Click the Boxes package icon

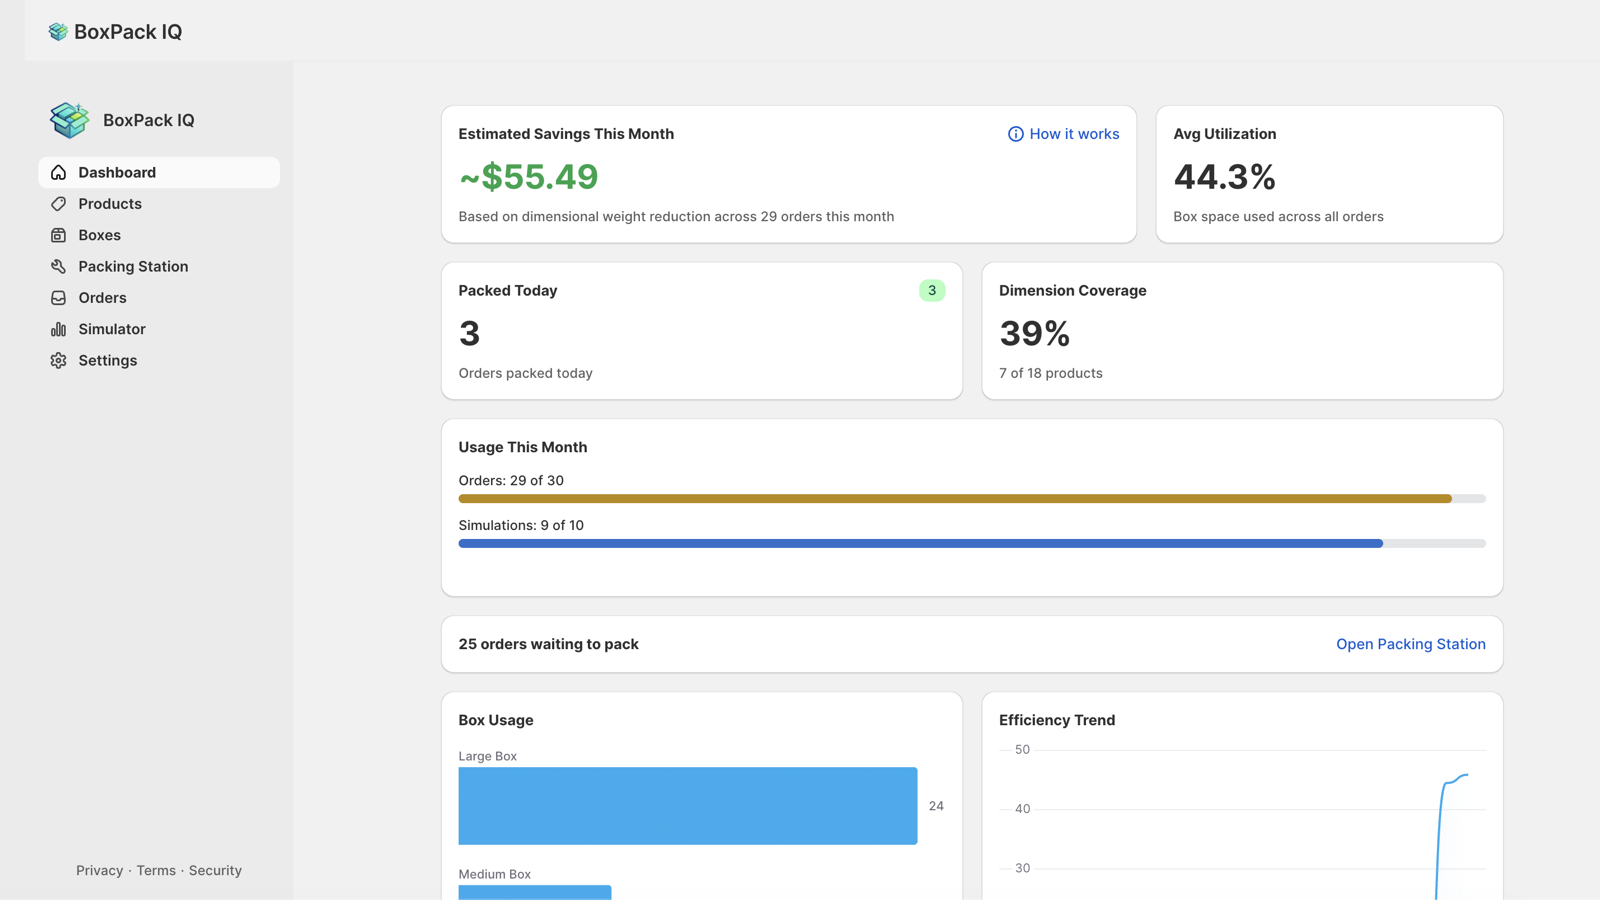point(58,235)
